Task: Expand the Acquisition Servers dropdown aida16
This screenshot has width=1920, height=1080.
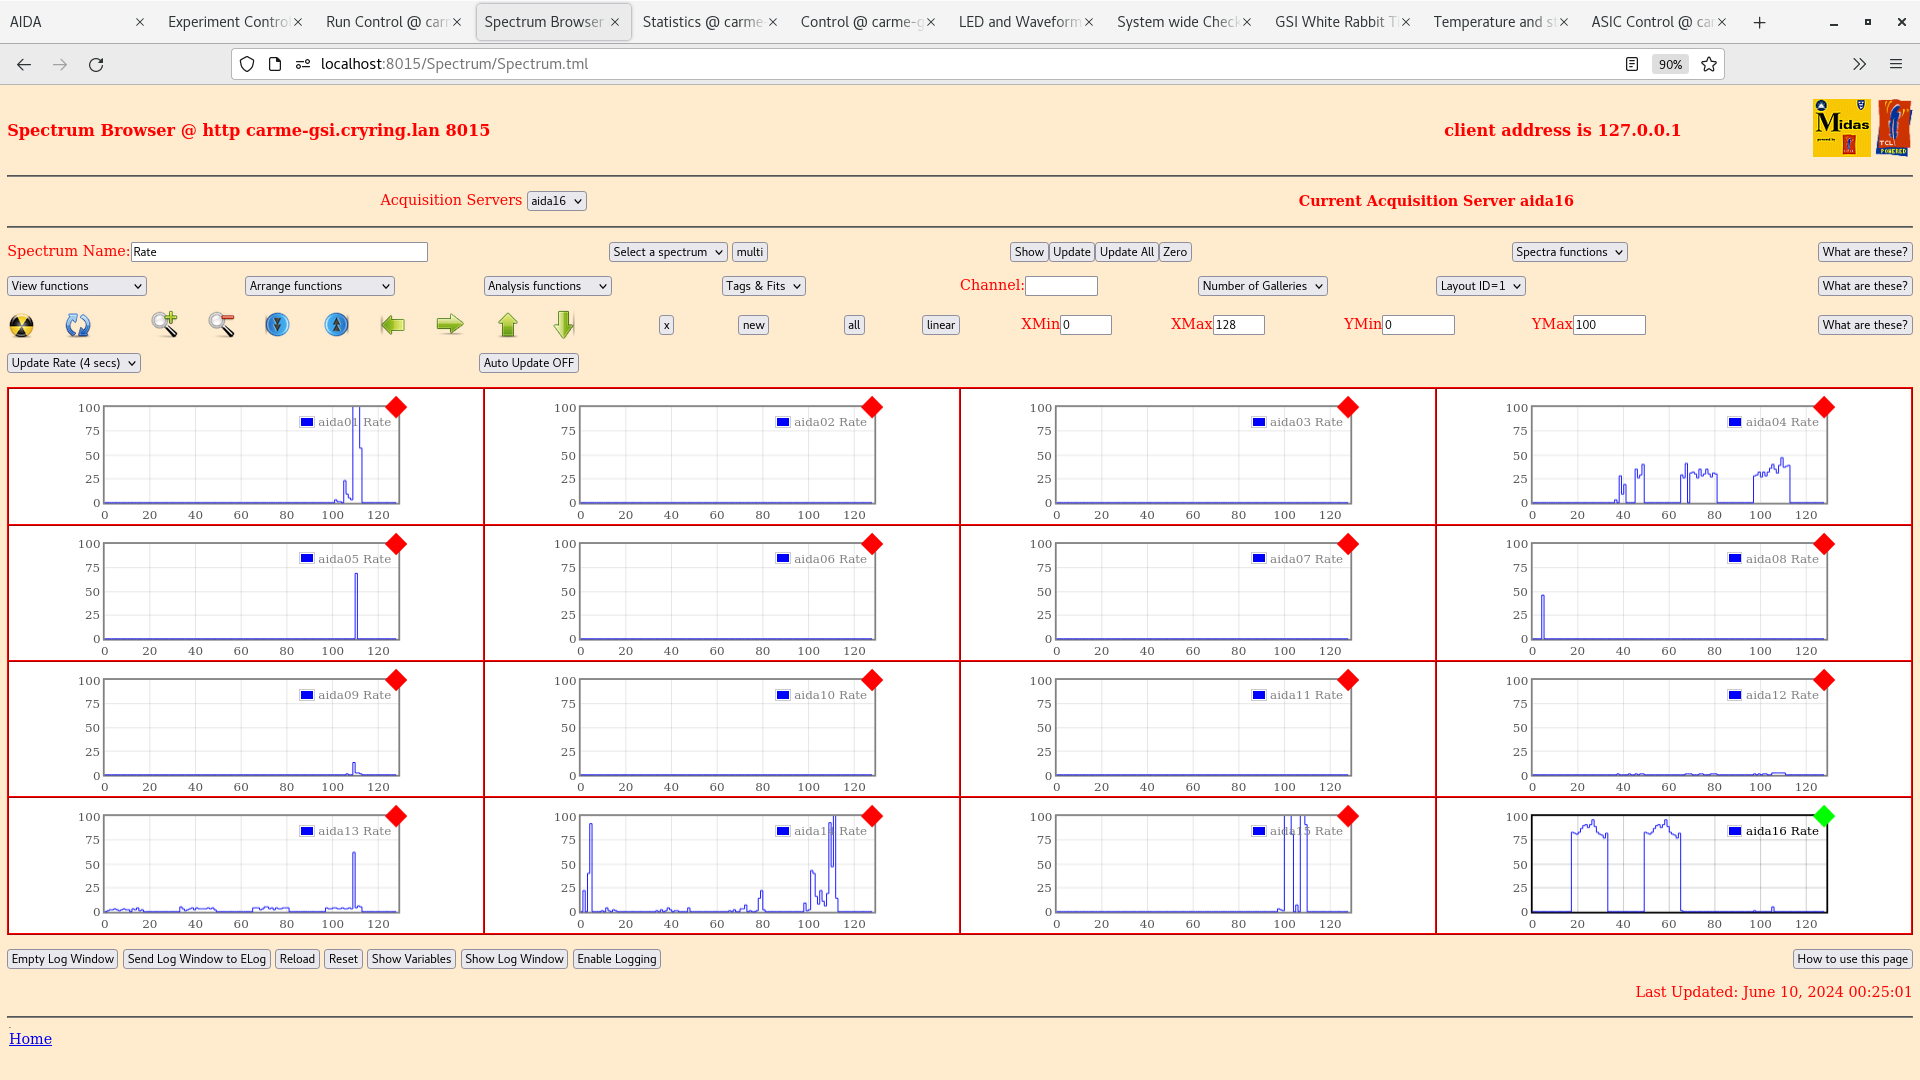Action: click(x=554, y=200)
